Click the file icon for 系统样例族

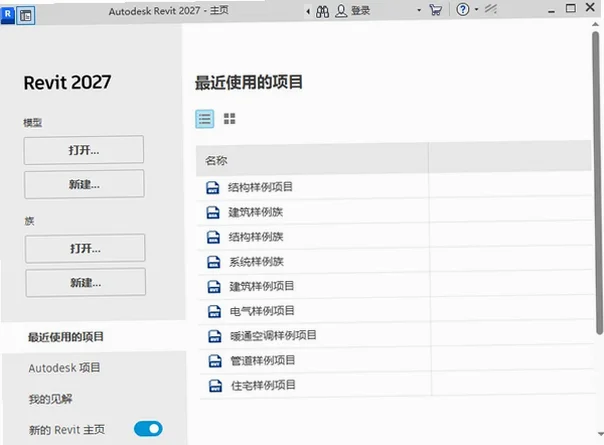214,262
